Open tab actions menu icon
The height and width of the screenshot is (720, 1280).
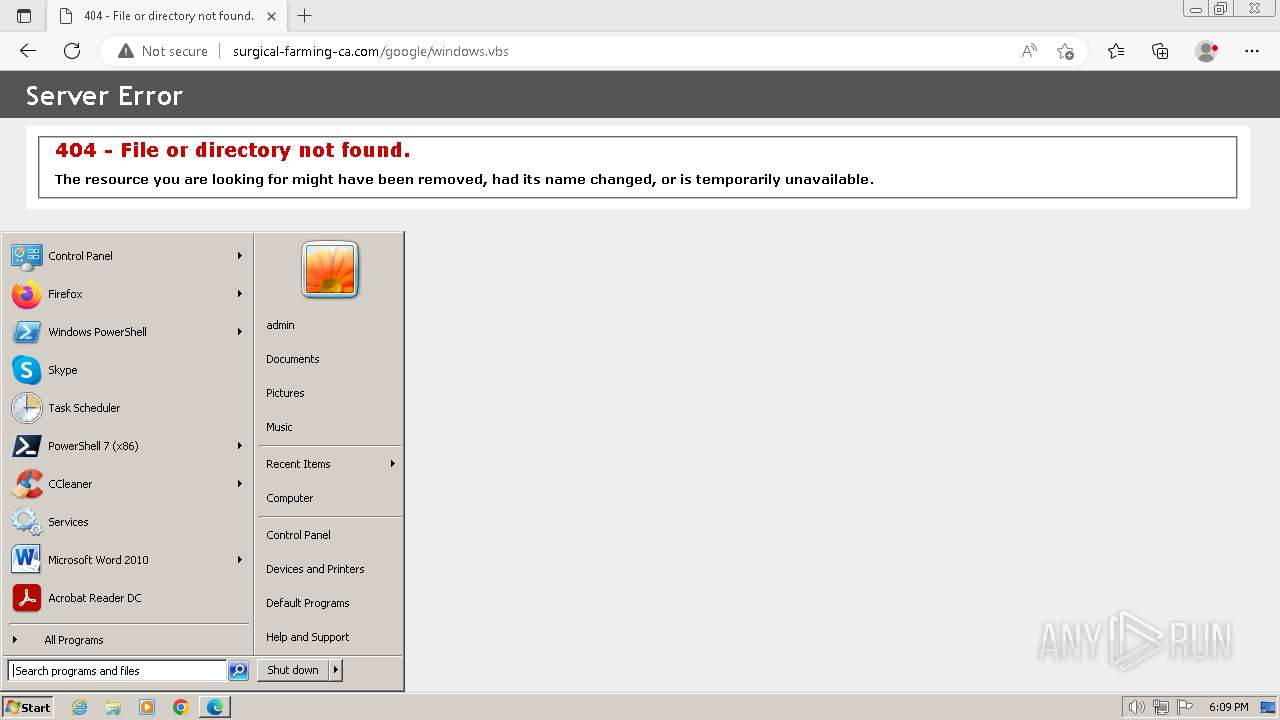pyautogui.click(x=24, y=16)
